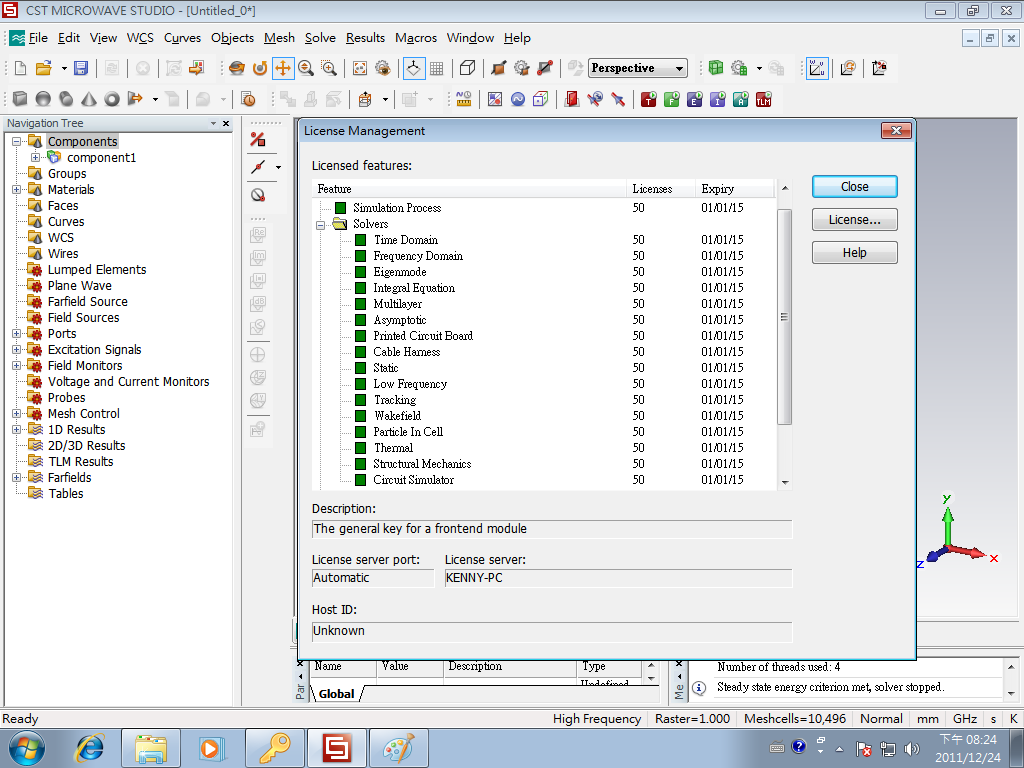This screenshot has width=1024, height=768.
Task: Create a new project with the blank page icon
Action: 20,68
